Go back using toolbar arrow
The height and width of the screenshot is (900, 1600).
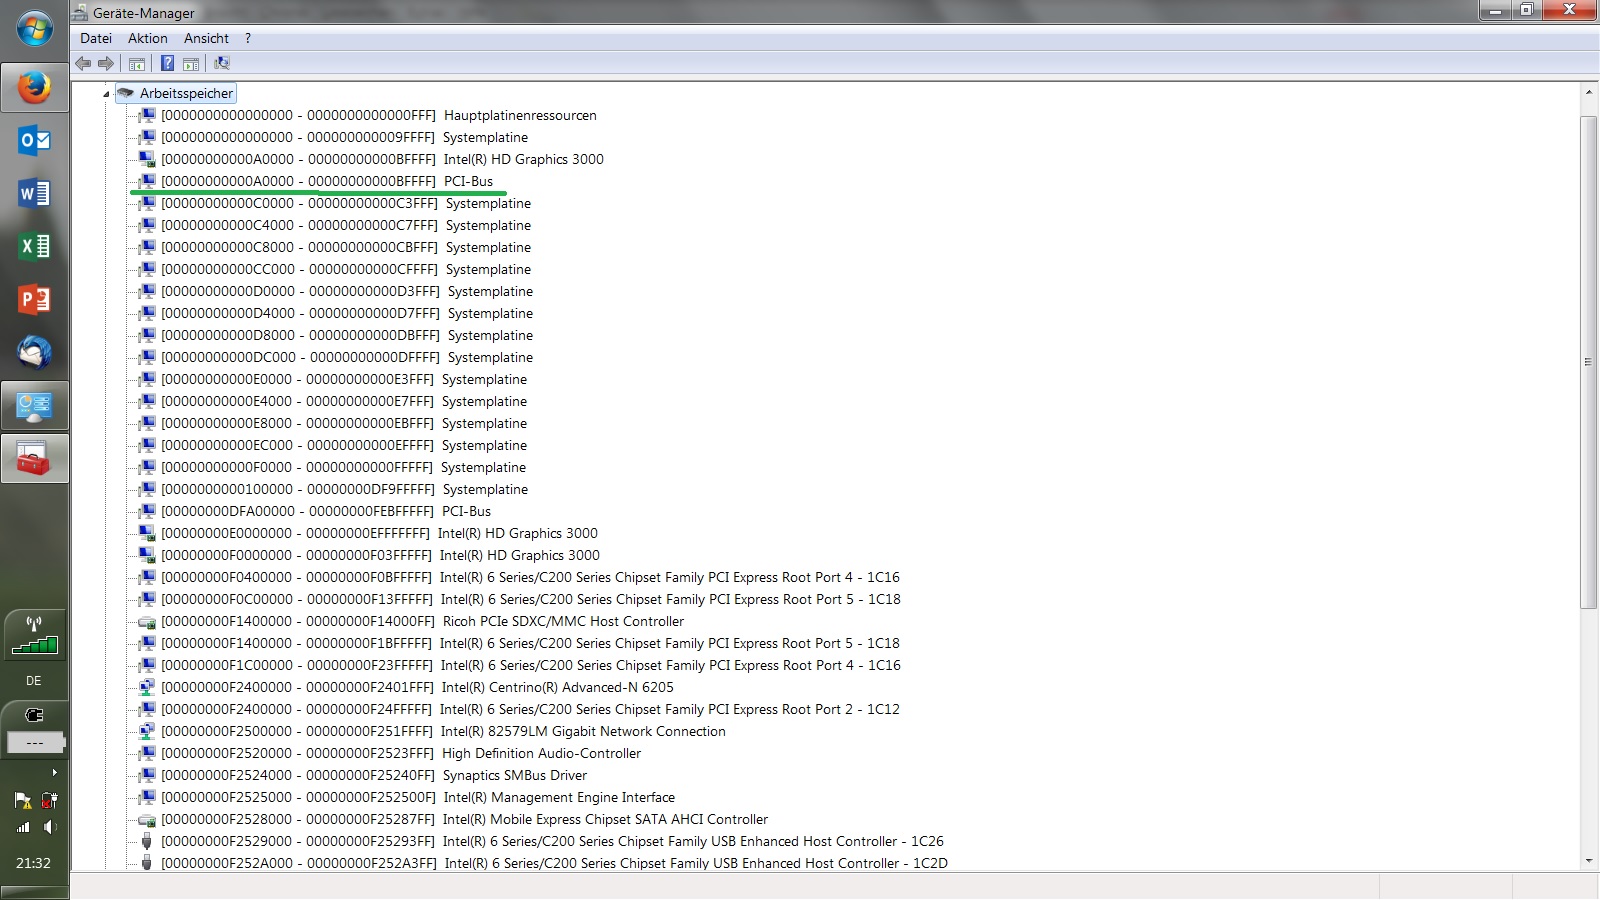point(83,63)
